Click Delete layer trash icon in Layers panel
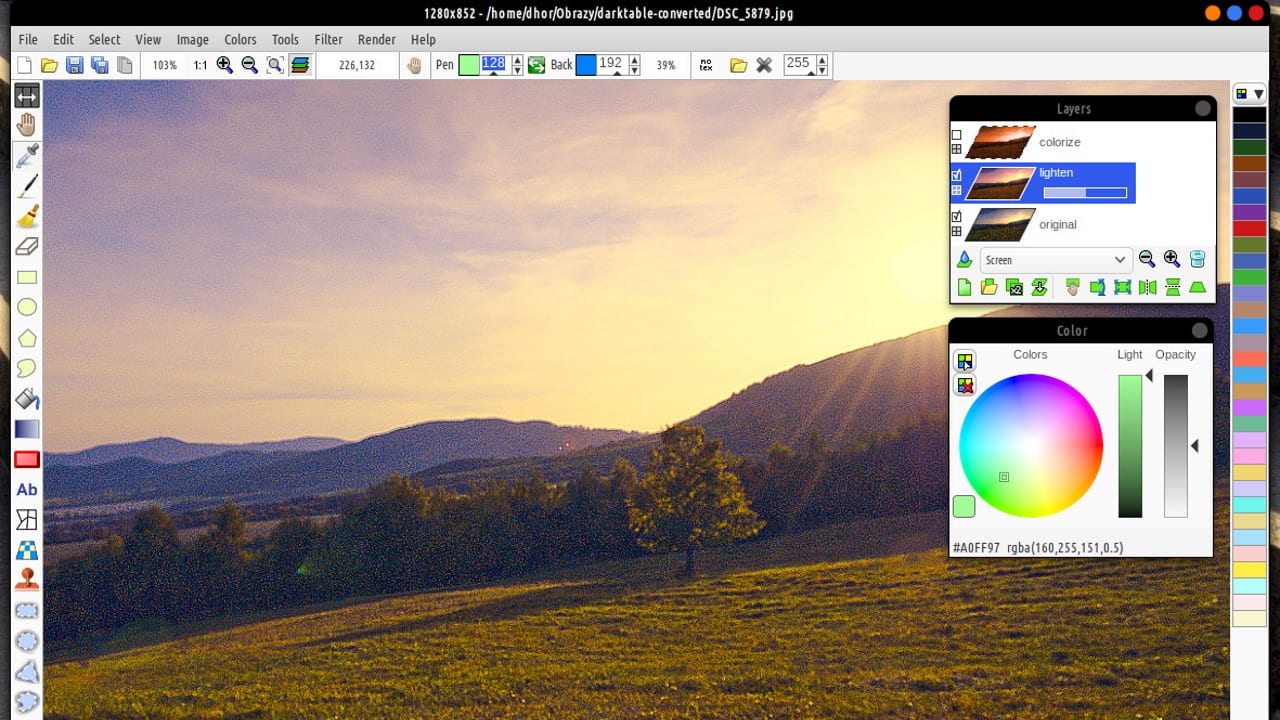 1197,259
